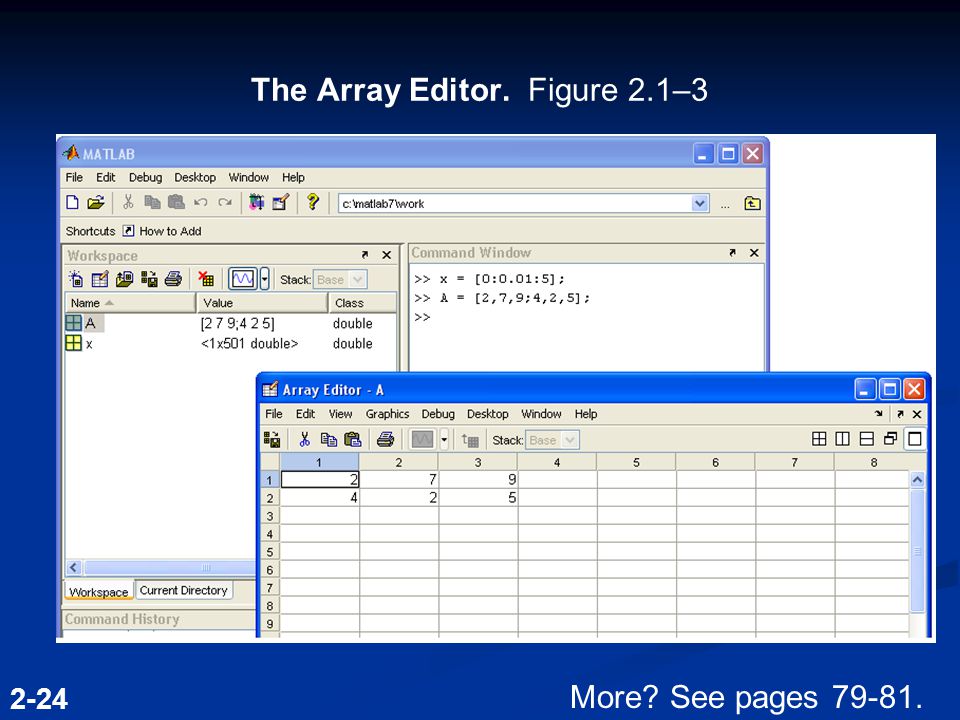Split Array Editor top/bottom tile icon
This screenshot has height=720, width=960.
click(x=866, y=438)
